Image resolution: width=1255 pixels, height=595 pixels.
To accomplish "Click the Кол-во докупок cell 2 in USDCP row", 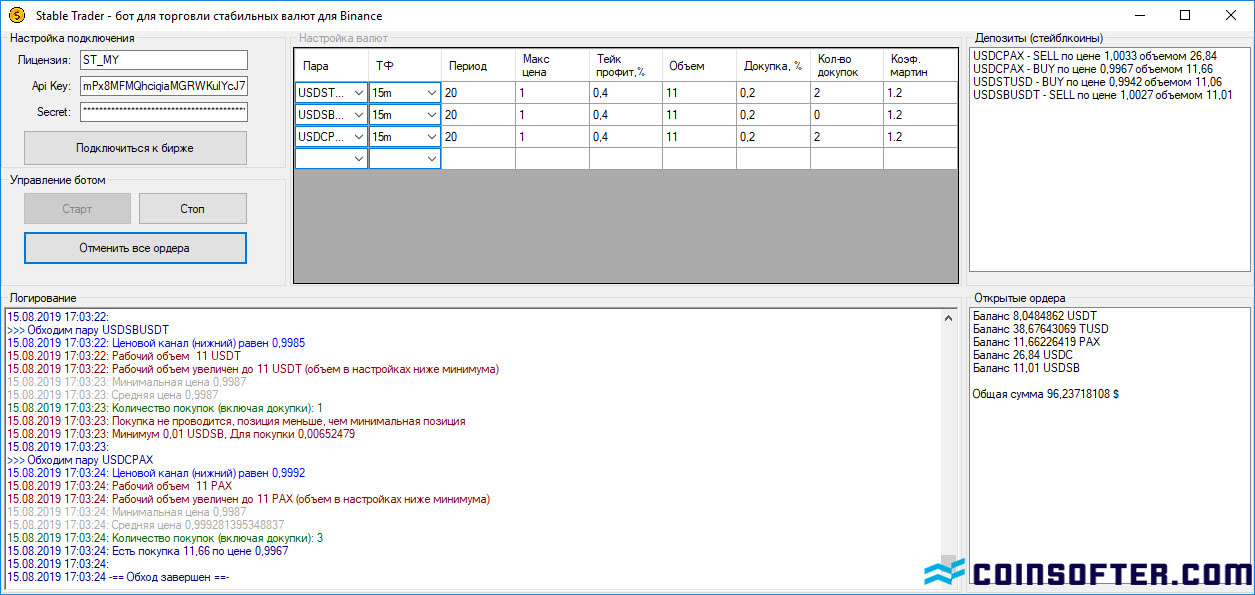I will [846, 136].
